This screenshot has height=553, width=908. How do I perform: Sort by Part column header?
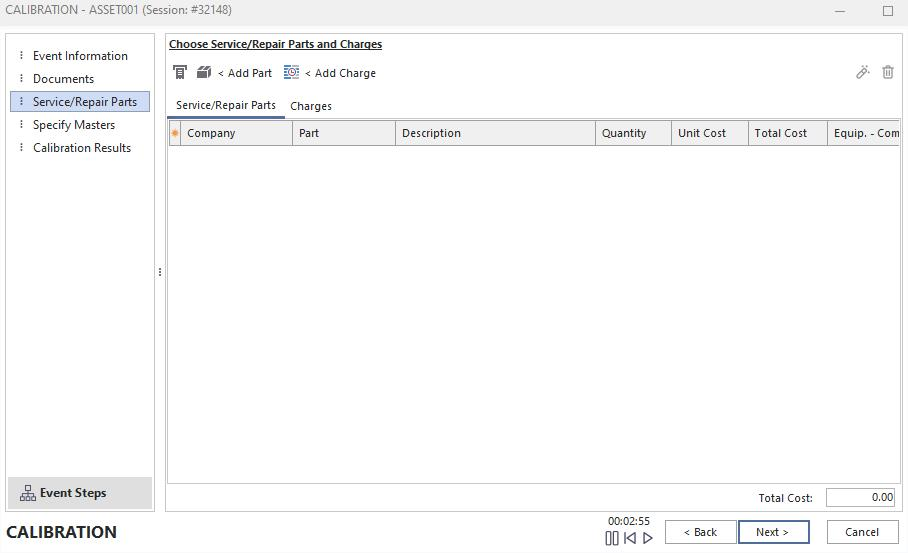click(x=344, y=133)
